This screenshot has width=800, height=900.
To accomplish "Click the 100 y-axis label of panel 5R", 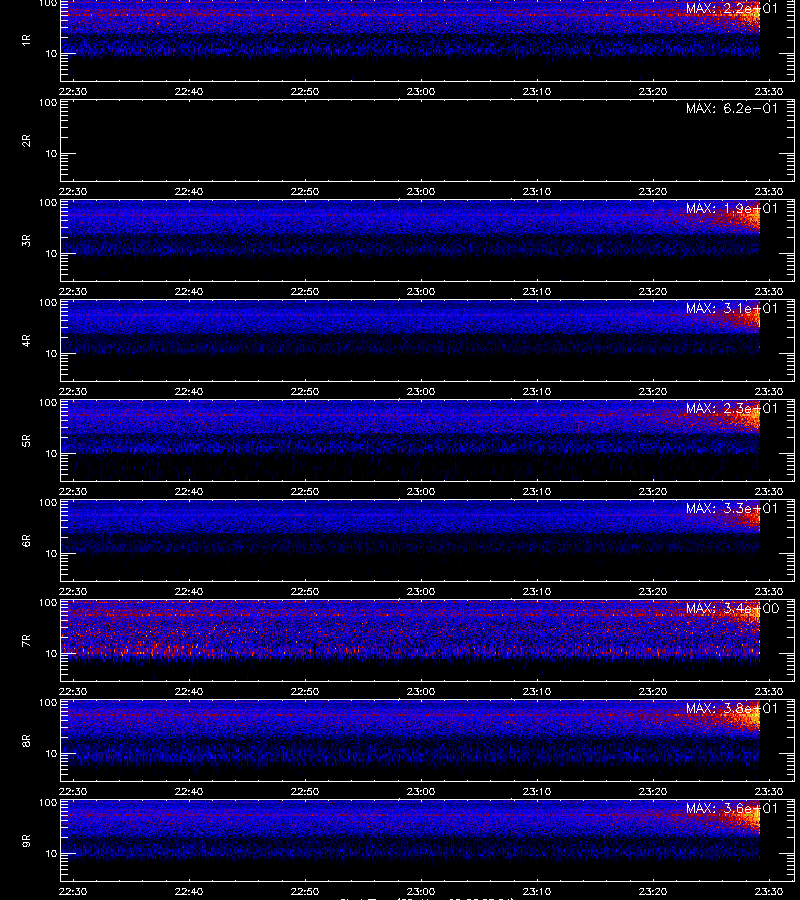I will click(x=48, y=403).
